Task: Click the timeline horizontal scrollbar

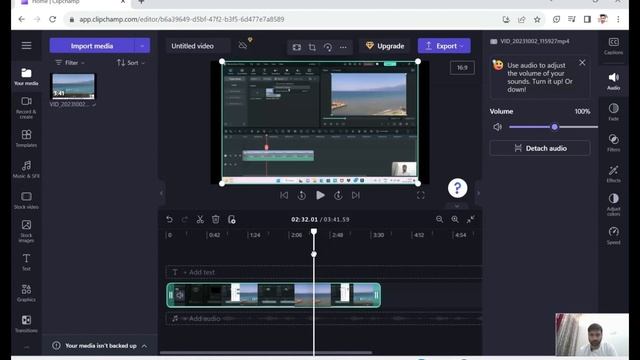Action: pos(266,353)
